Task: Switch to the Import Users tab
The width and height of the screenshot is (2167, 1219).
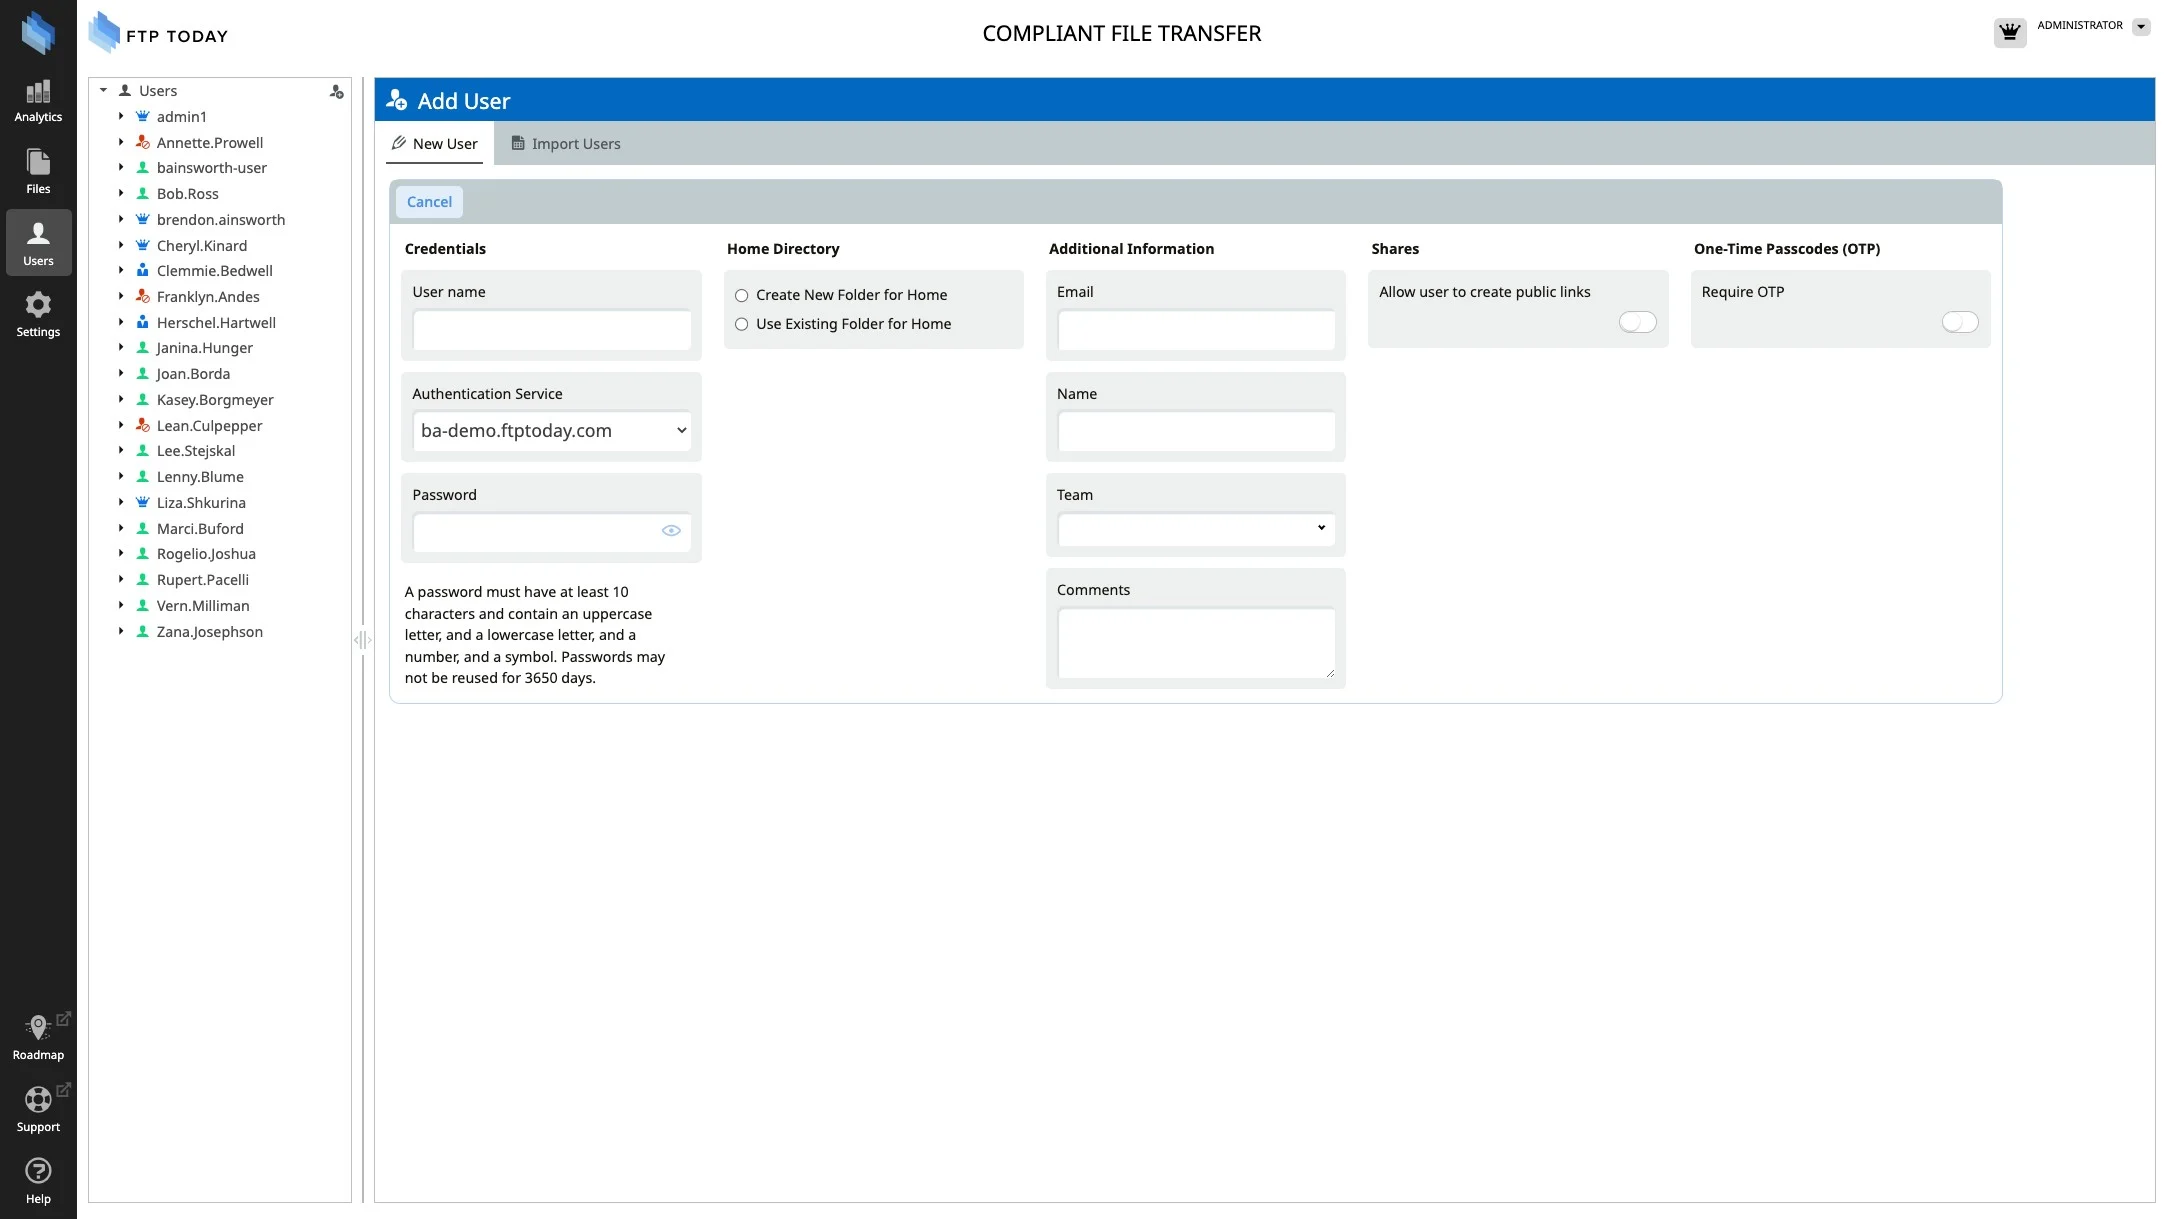Action: coord(566,144)
